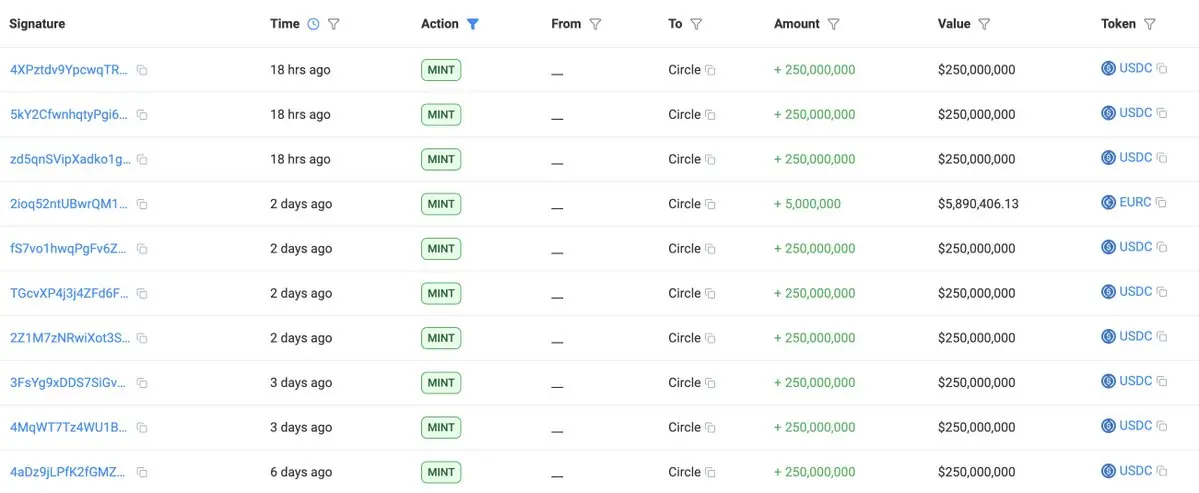
Task: Open the From column filter
Action: click(x=595, y=24)
